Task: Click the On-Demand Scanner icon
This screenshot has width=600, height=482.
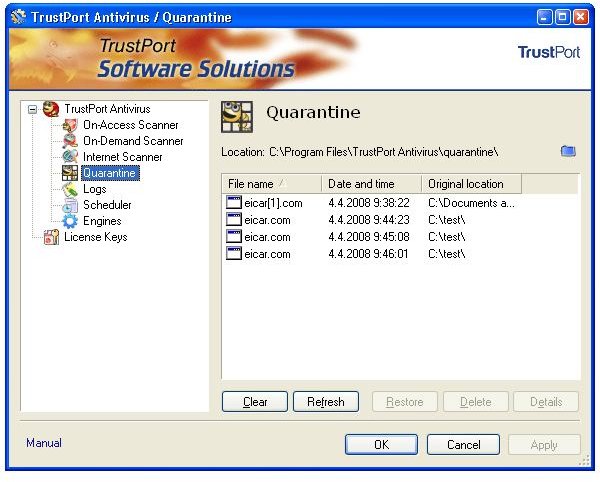Action: pos(70,141)
